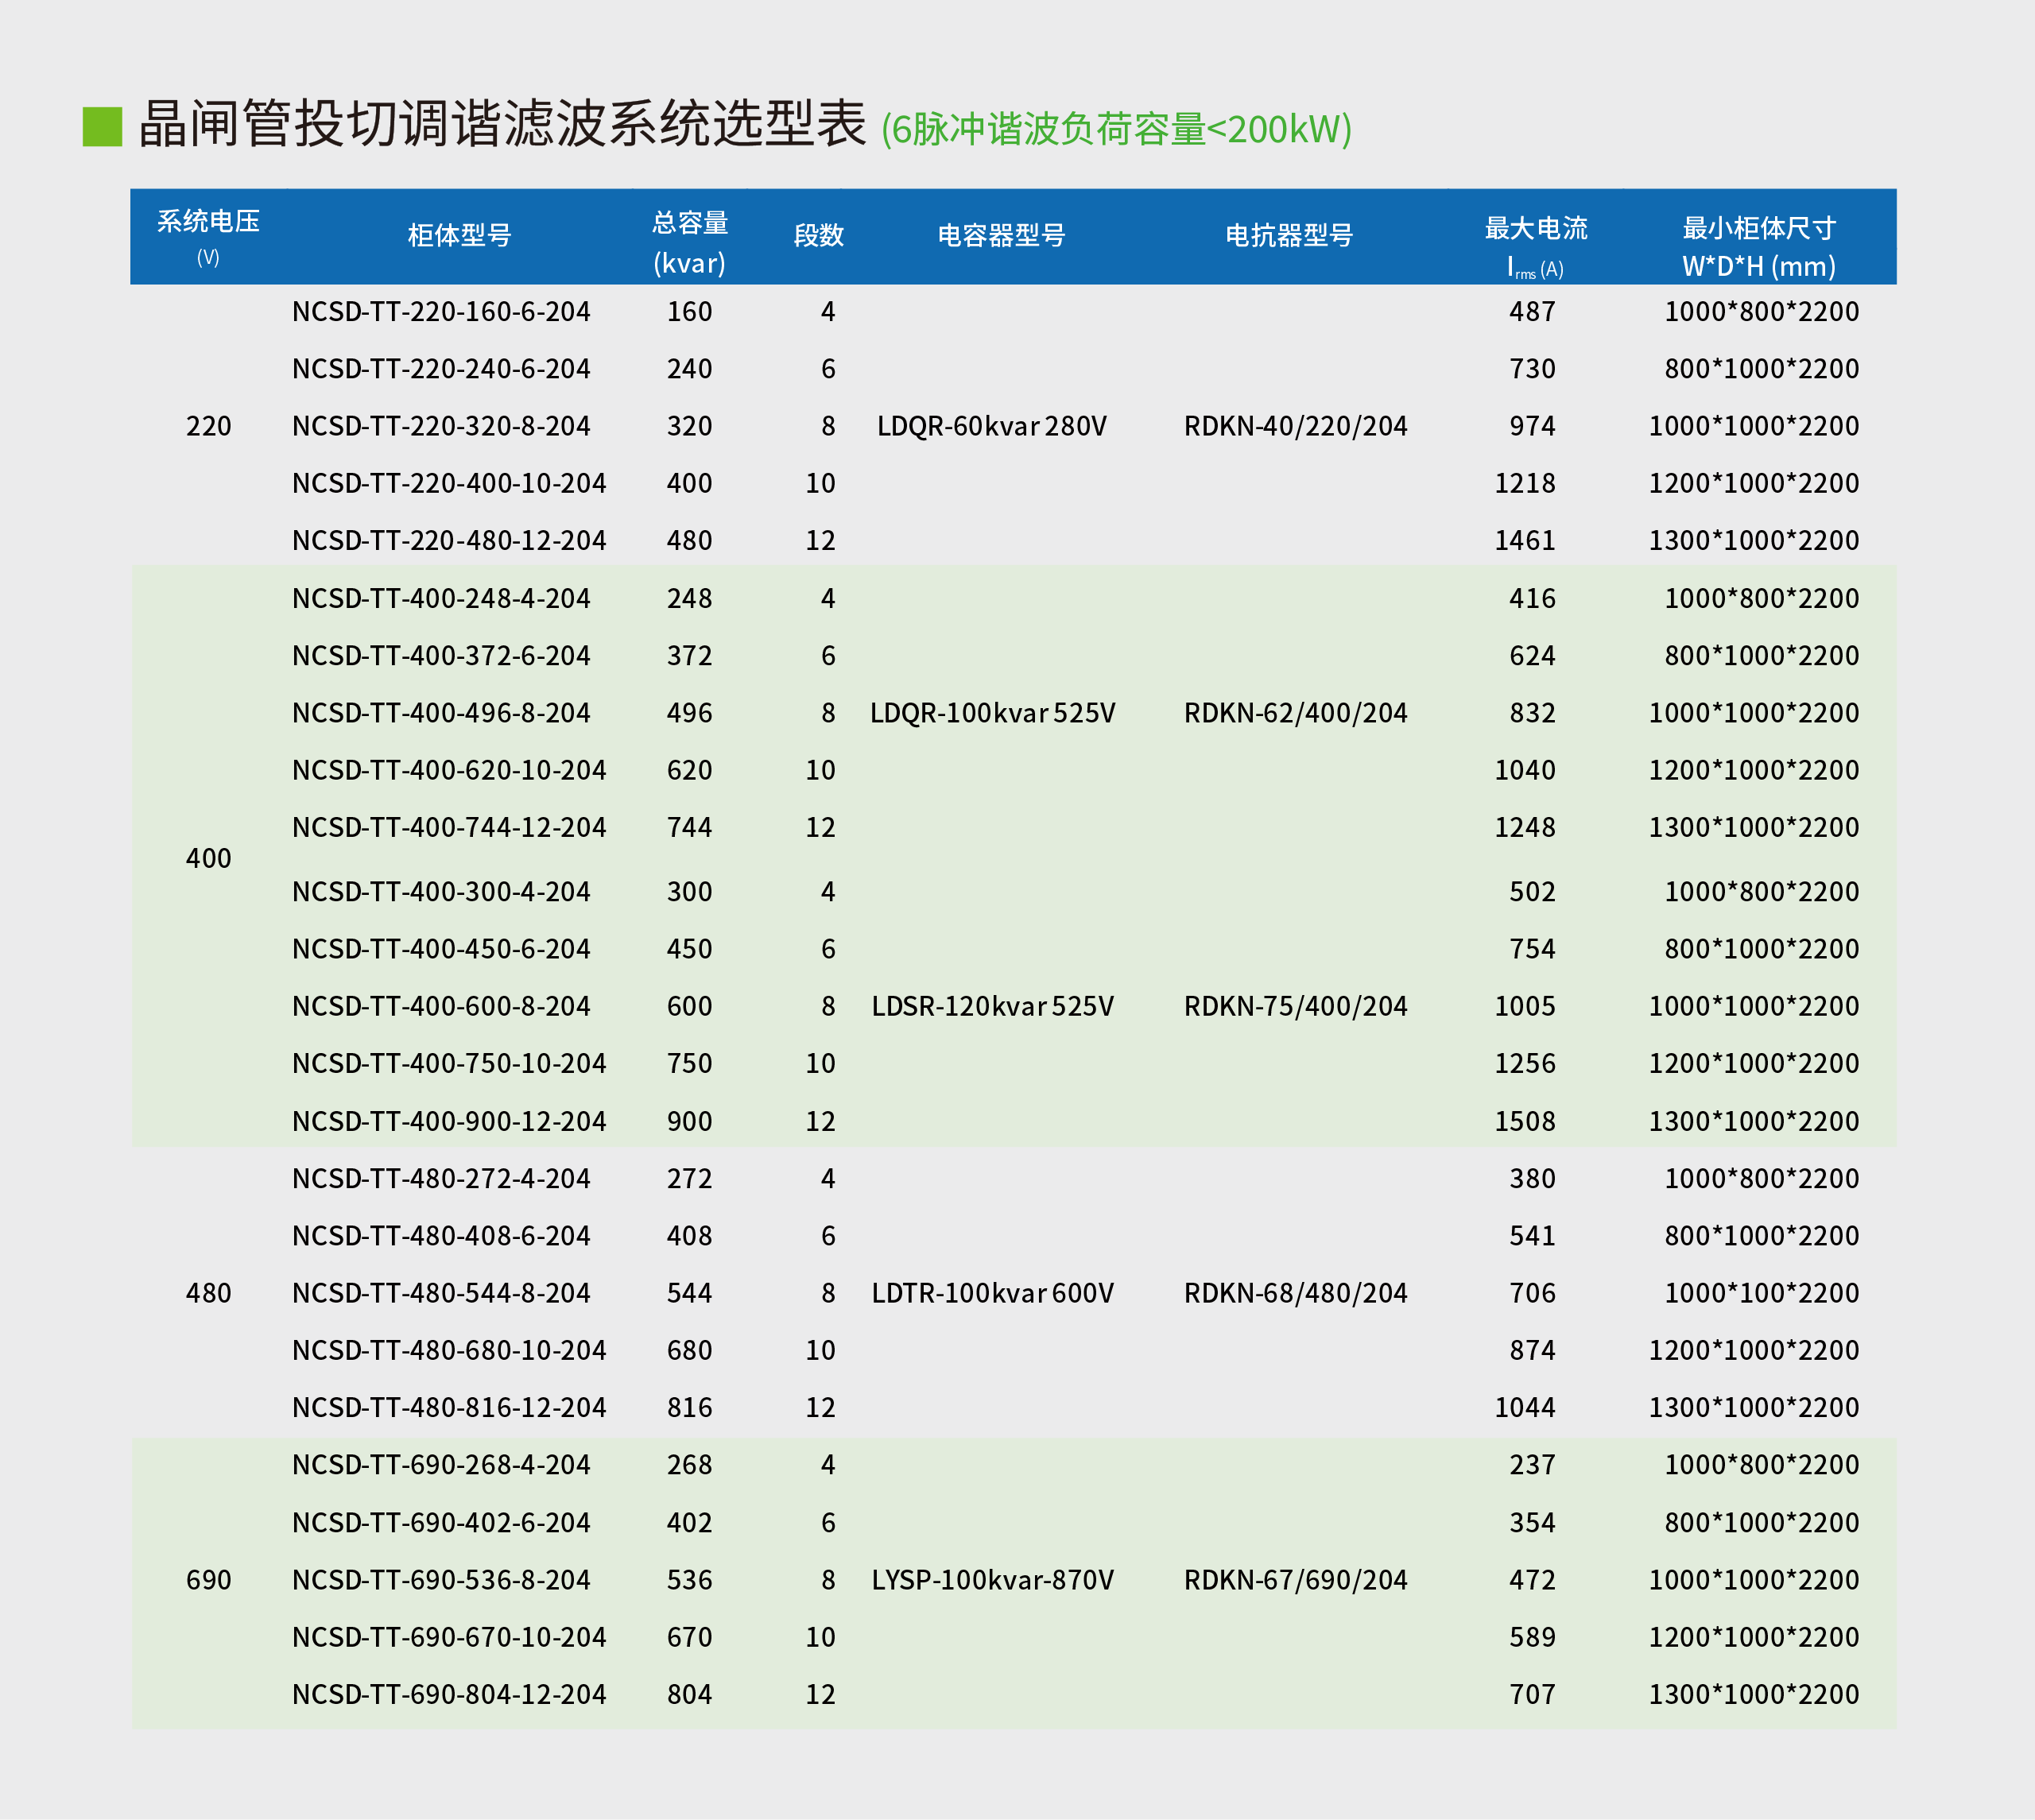
Task: Click capacitor model LDQR-60kvar 280V
Action: (x=992, y=427)
